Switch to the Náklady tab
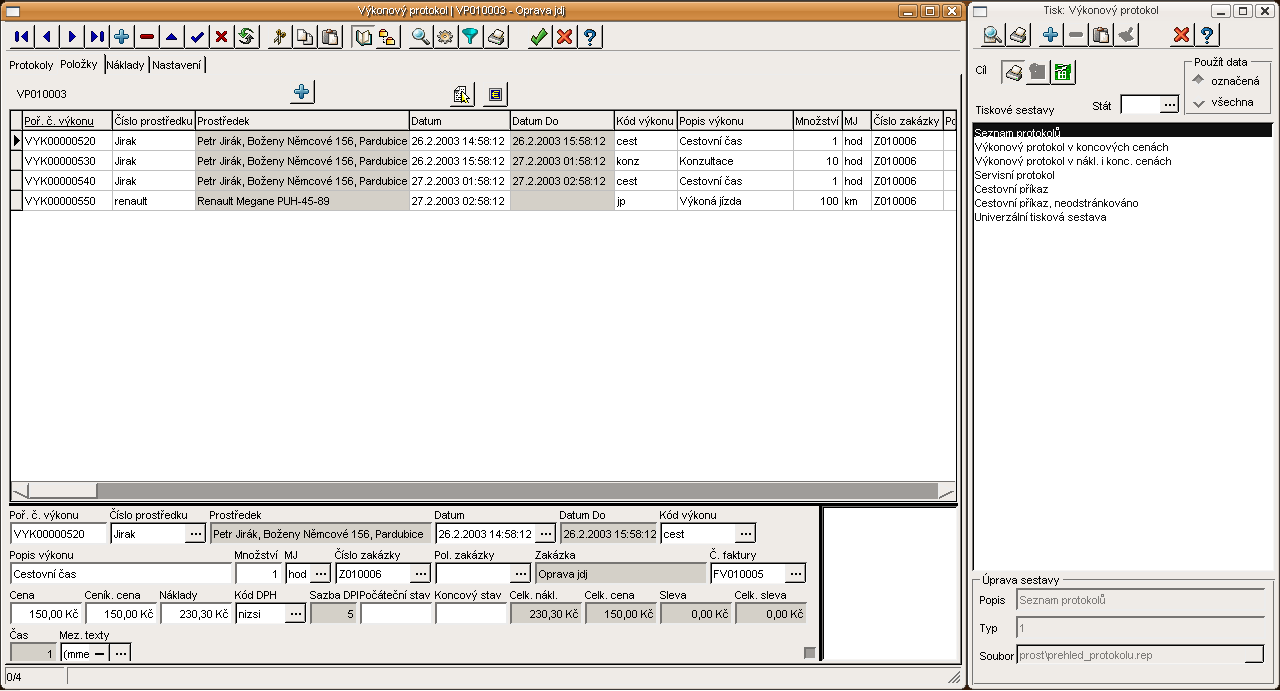This screenshot has width=1280, height=691. pyautogui.click(x=126, y=65)
